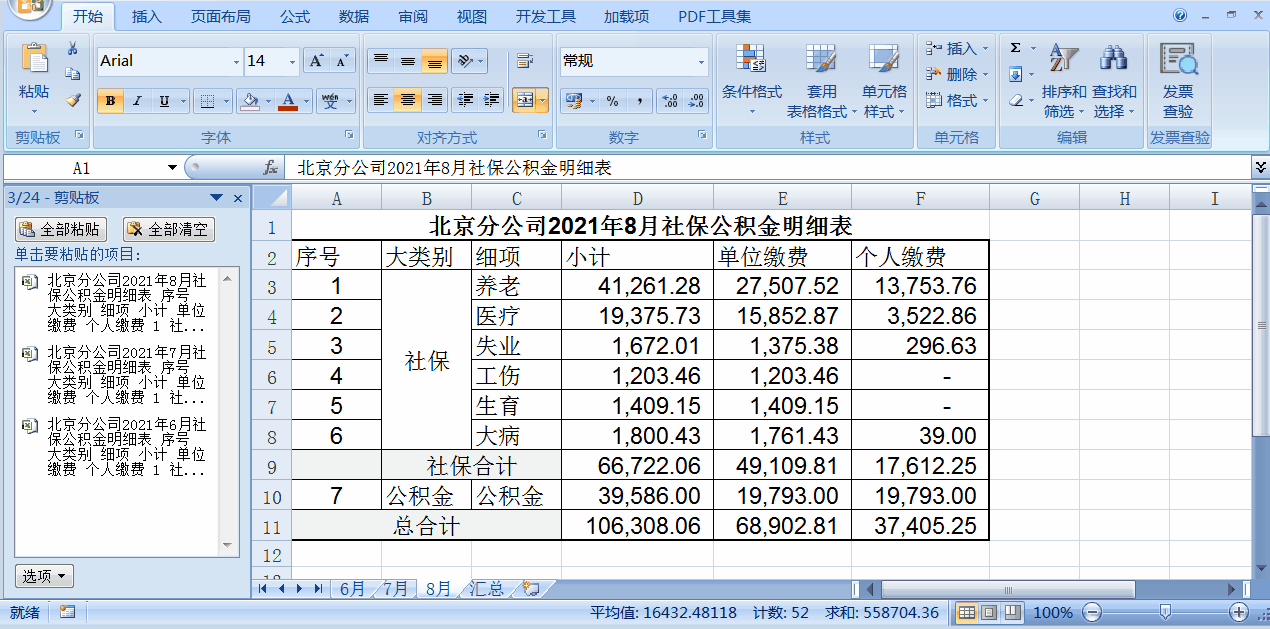This screenshot has width=1270, height=629.
Task: Click the AutoSum (Σ) icon
Action: pyautogui.click(x=1017, y=46)
